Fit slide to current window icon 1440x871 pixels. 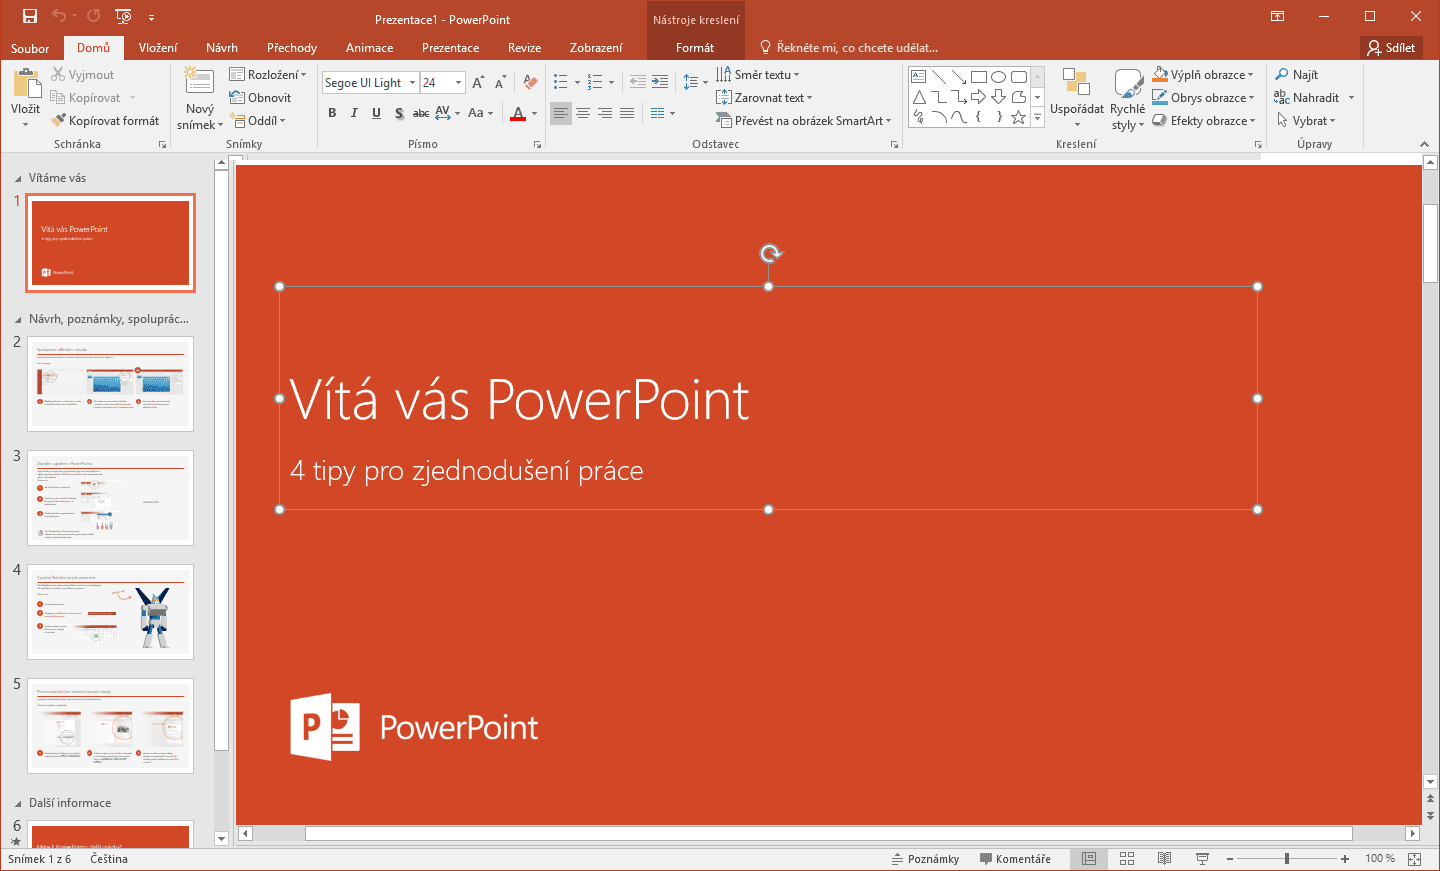tap(1415, 858)
